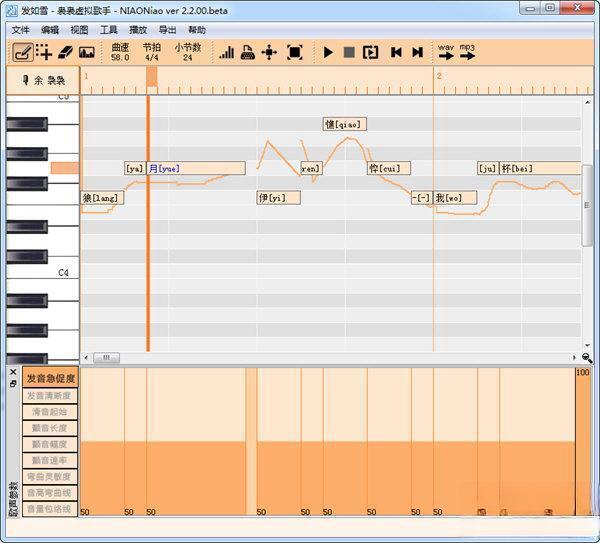Open the 编辑 menu
This screenshot has width=600, height=543.
[x=50, y=30]
